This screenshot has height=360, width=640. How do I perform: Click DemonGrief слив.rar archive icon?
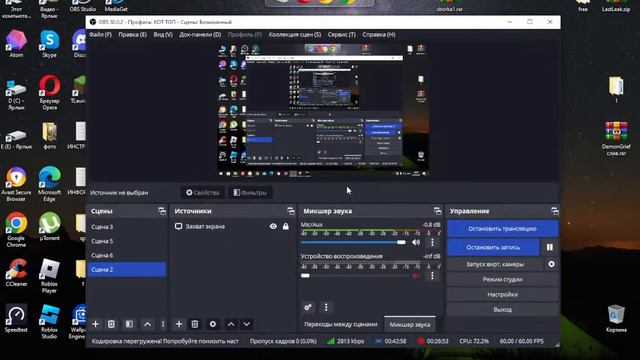click(x=616, y=138)
